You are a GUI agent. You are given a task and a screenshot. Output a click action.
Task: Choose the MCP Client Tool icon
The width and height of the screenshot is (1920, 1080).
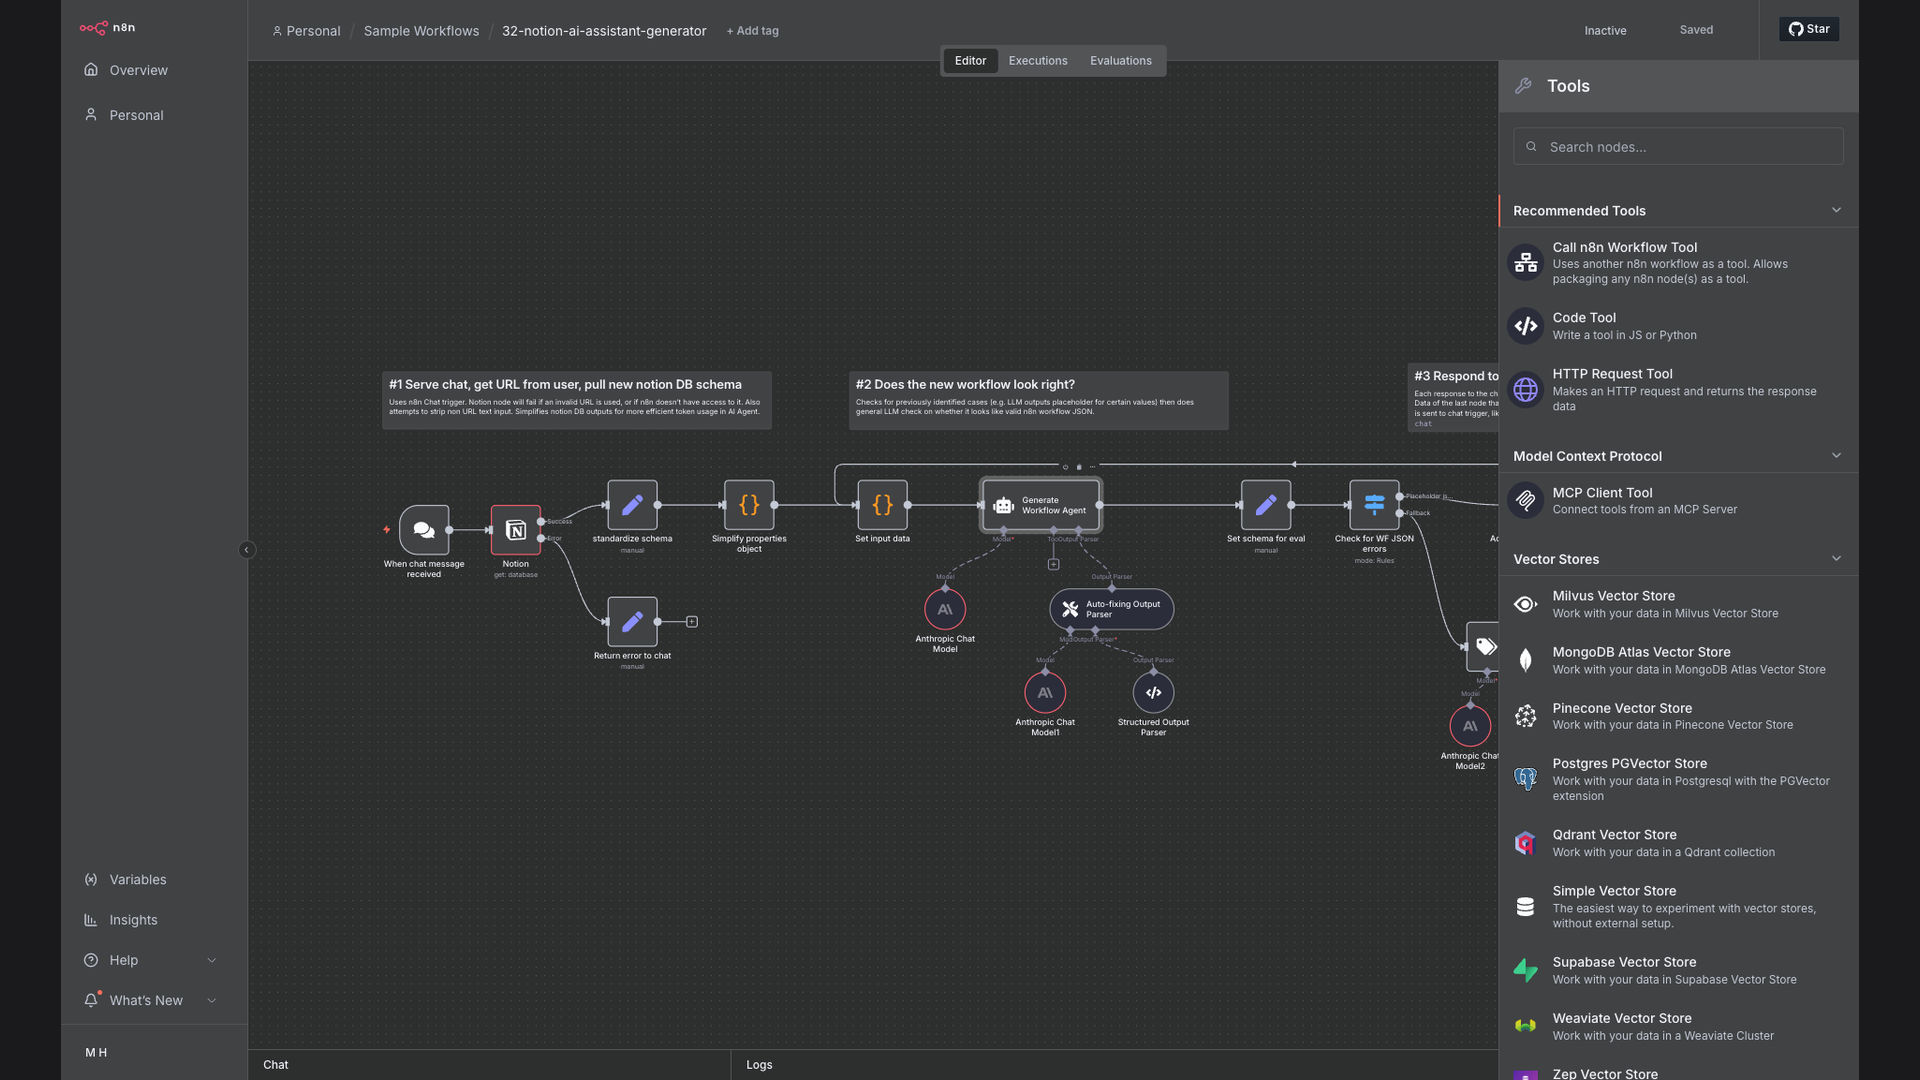(x=1526, y=500)
